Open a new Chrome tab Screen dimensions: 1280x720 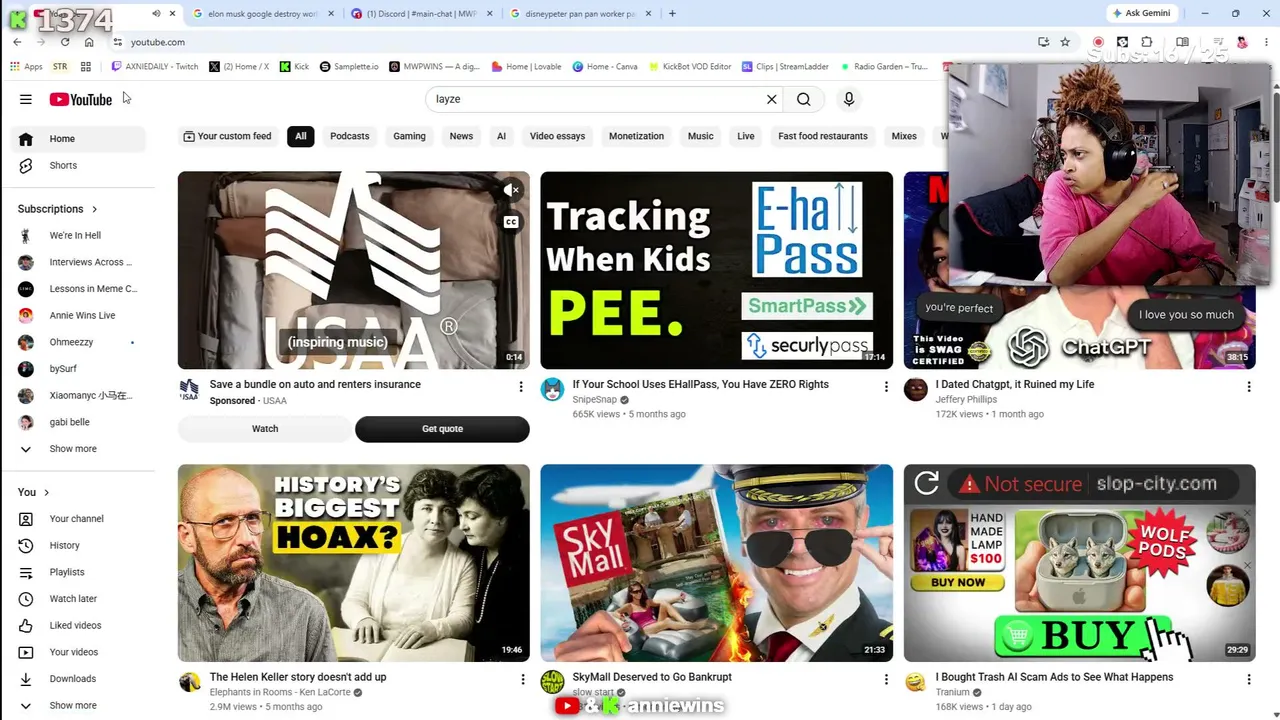coord(672,14)
